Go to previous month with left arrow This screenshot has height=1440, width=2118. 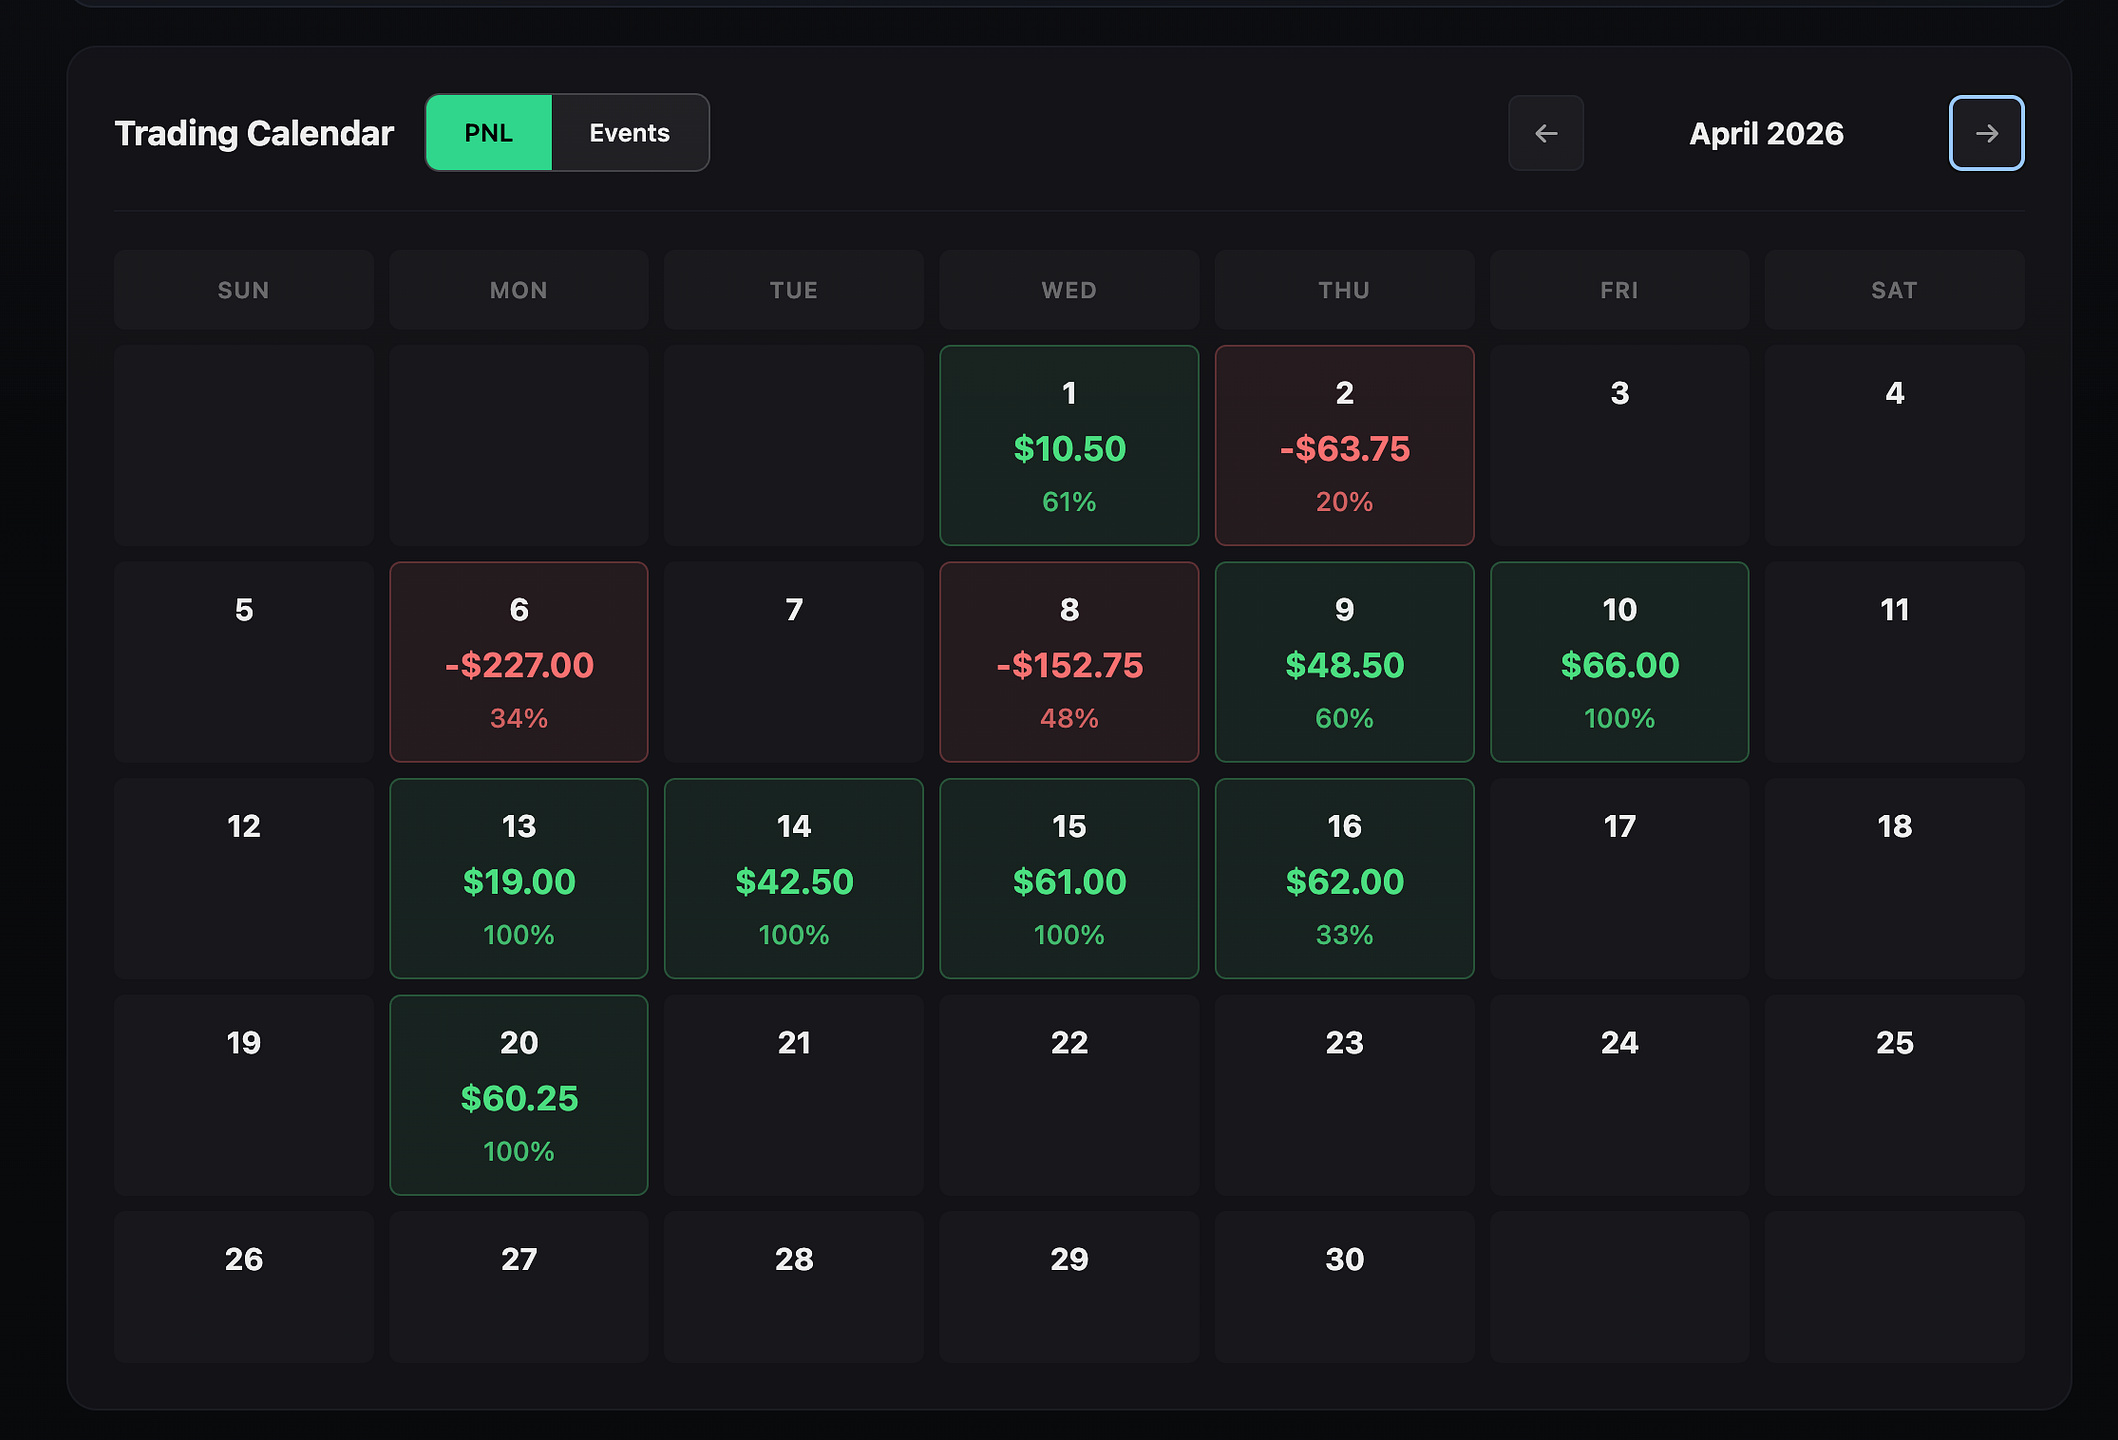pos(1545,133)
